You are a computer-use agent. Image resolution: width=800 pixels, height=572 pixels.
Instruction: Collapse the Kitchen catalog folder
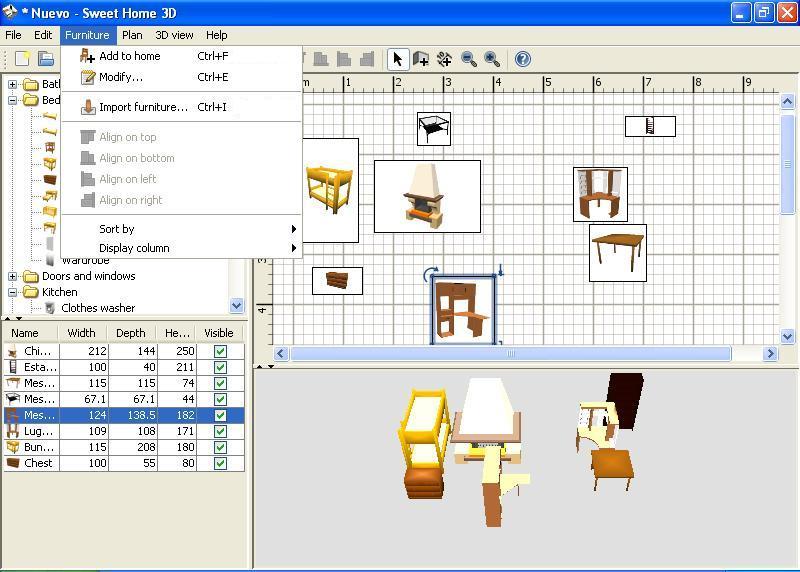(13, 292)
